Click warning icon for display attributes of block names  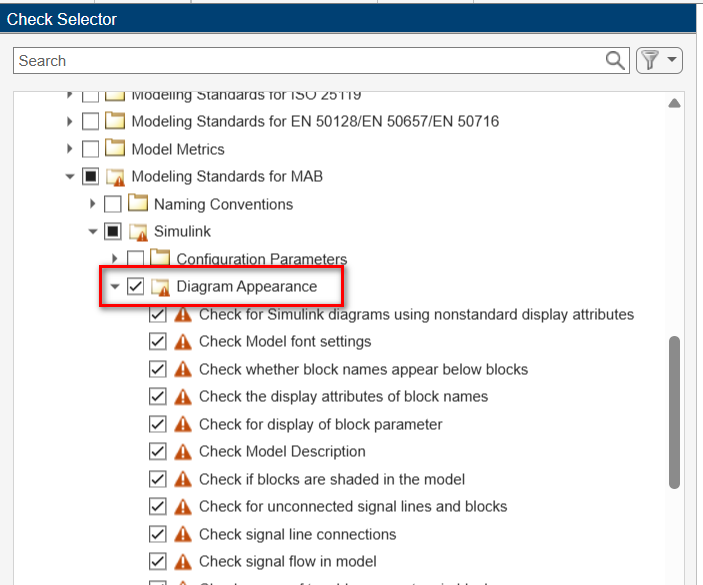click(x=183, y=397)
